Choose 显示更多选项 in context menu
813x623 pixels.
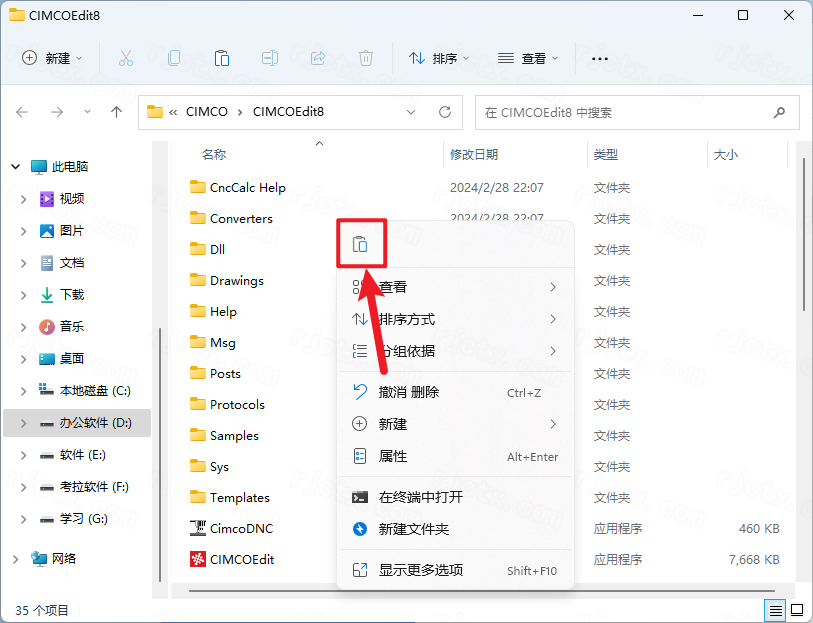pos(456,570)
